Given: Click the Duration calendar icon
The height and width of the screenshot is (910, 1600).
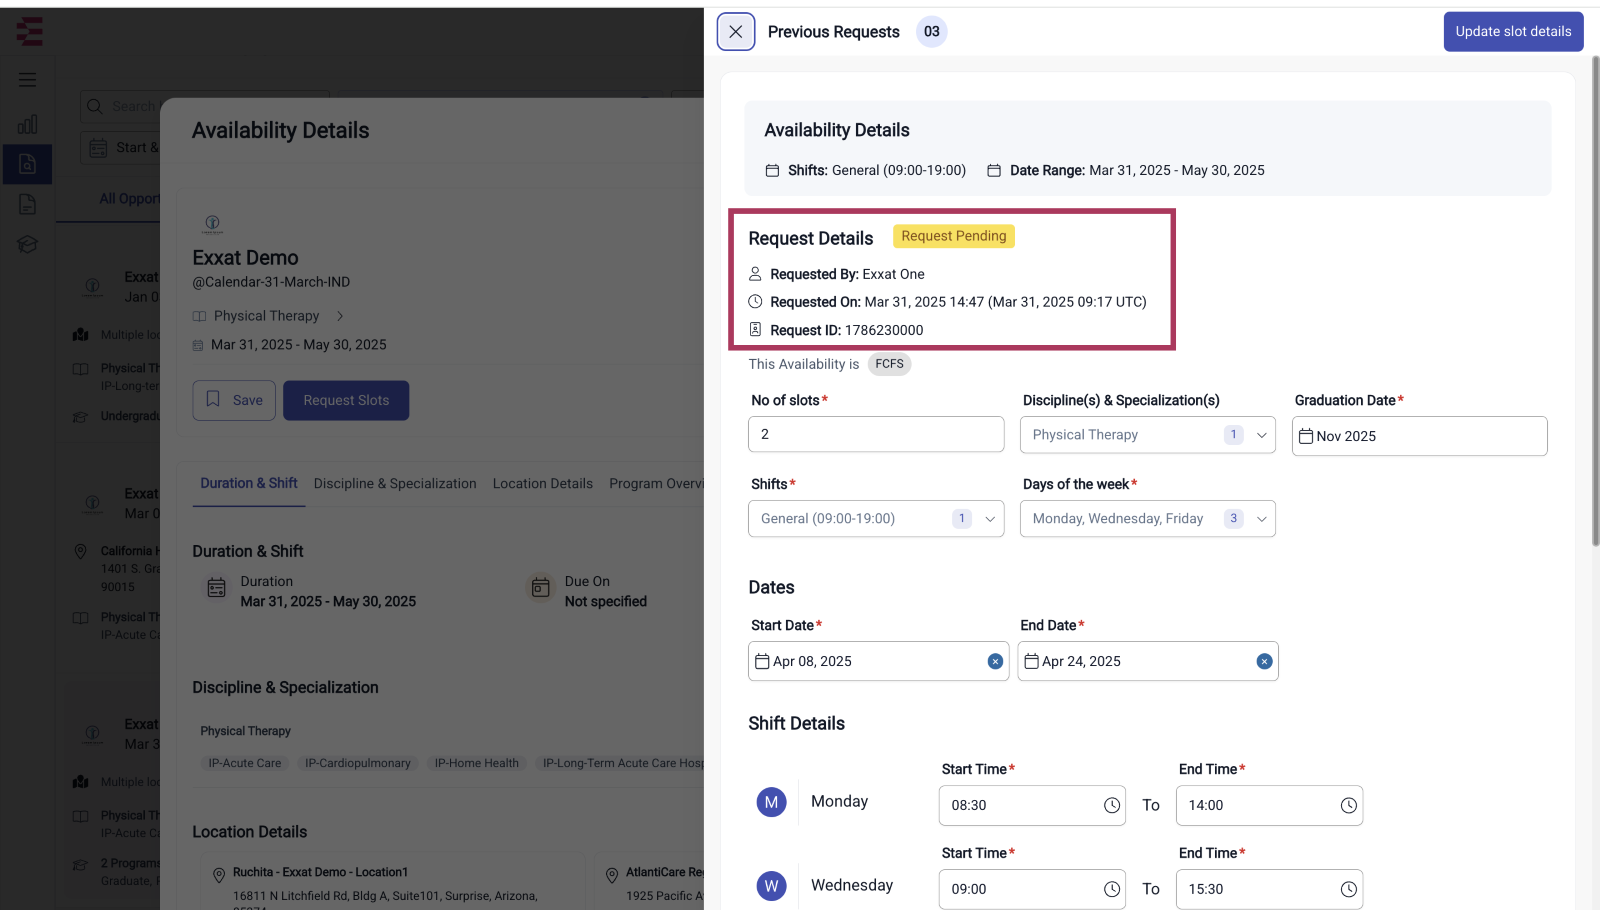Looking at the screenshot, I should pos(216,588).
